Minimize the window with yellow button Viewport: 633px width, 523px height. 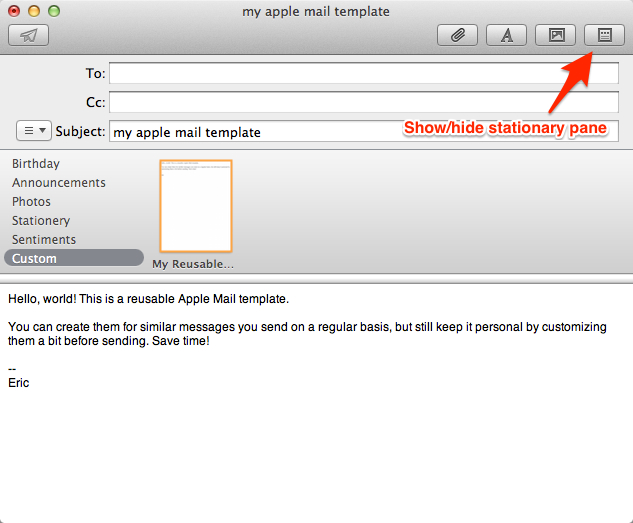[34, 11]
